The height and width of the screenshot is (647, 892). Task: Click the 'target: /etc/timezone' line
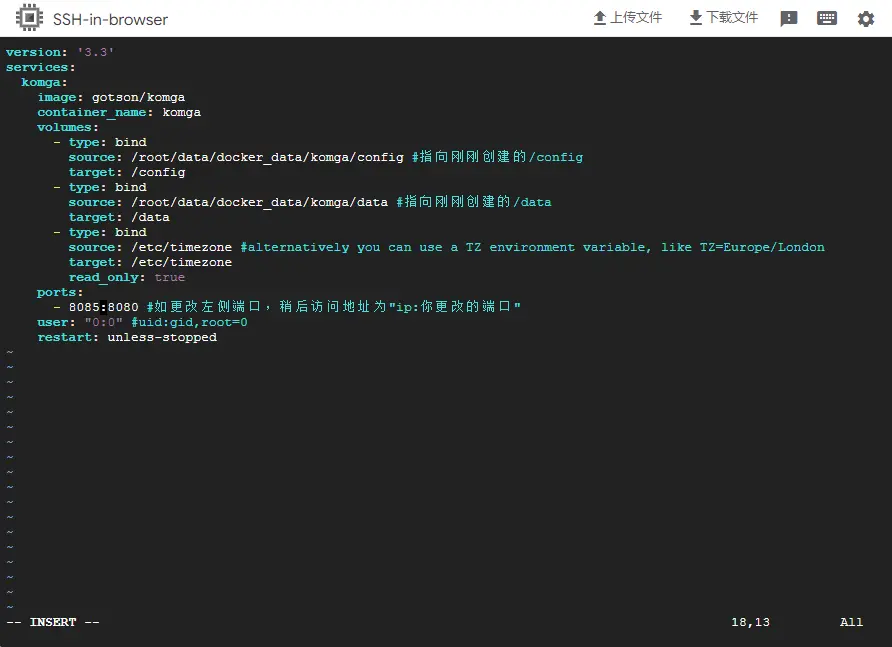150,262
